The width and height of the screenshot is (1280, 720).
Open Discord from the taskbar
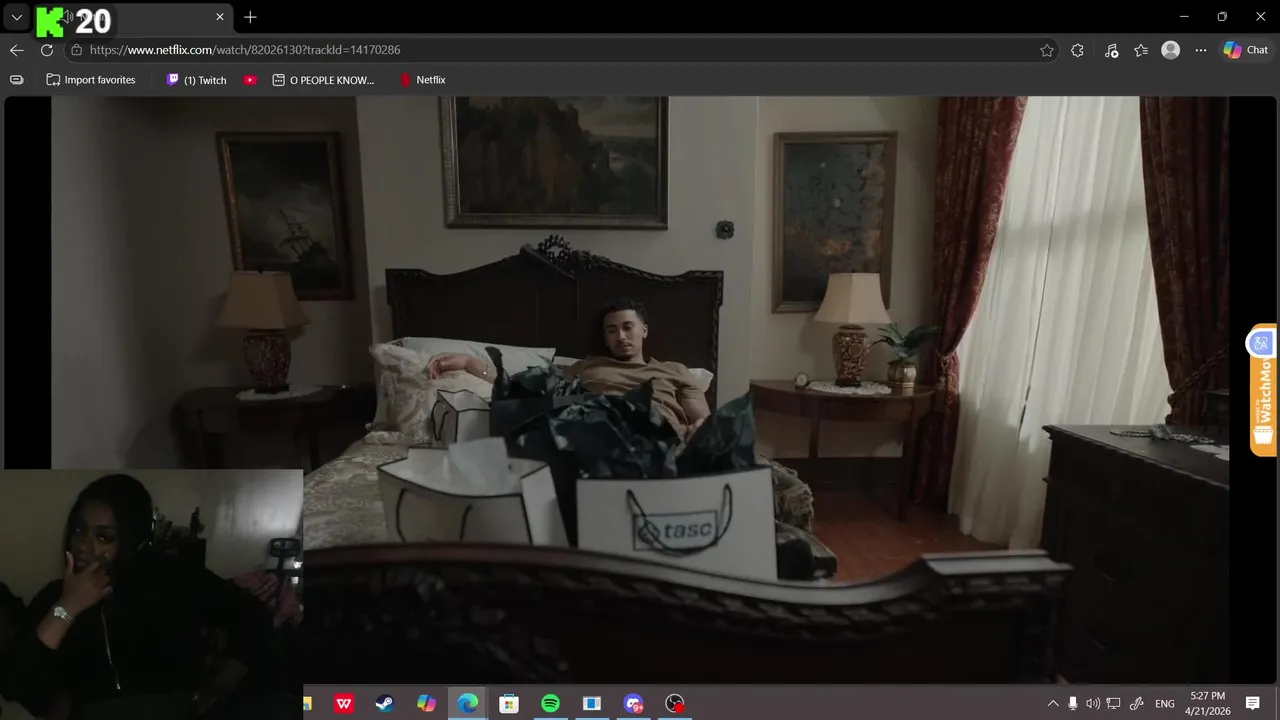633,704
